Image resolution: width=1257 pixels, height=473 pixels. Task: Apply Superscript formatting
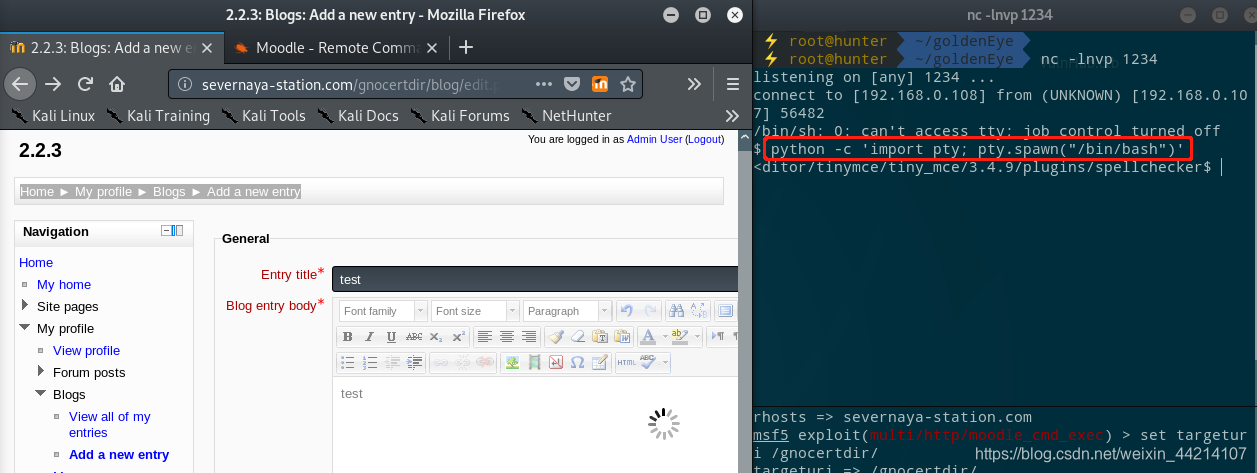(x=458, y=337)
